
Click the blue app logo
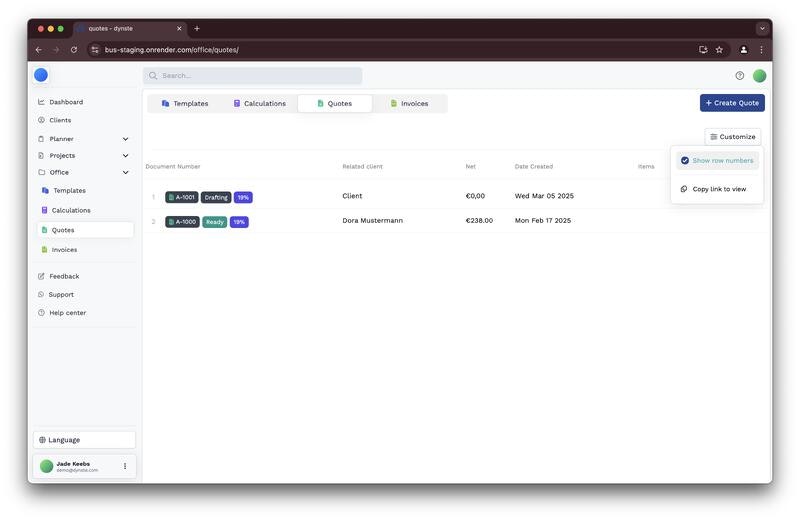(x=41, y=75)
